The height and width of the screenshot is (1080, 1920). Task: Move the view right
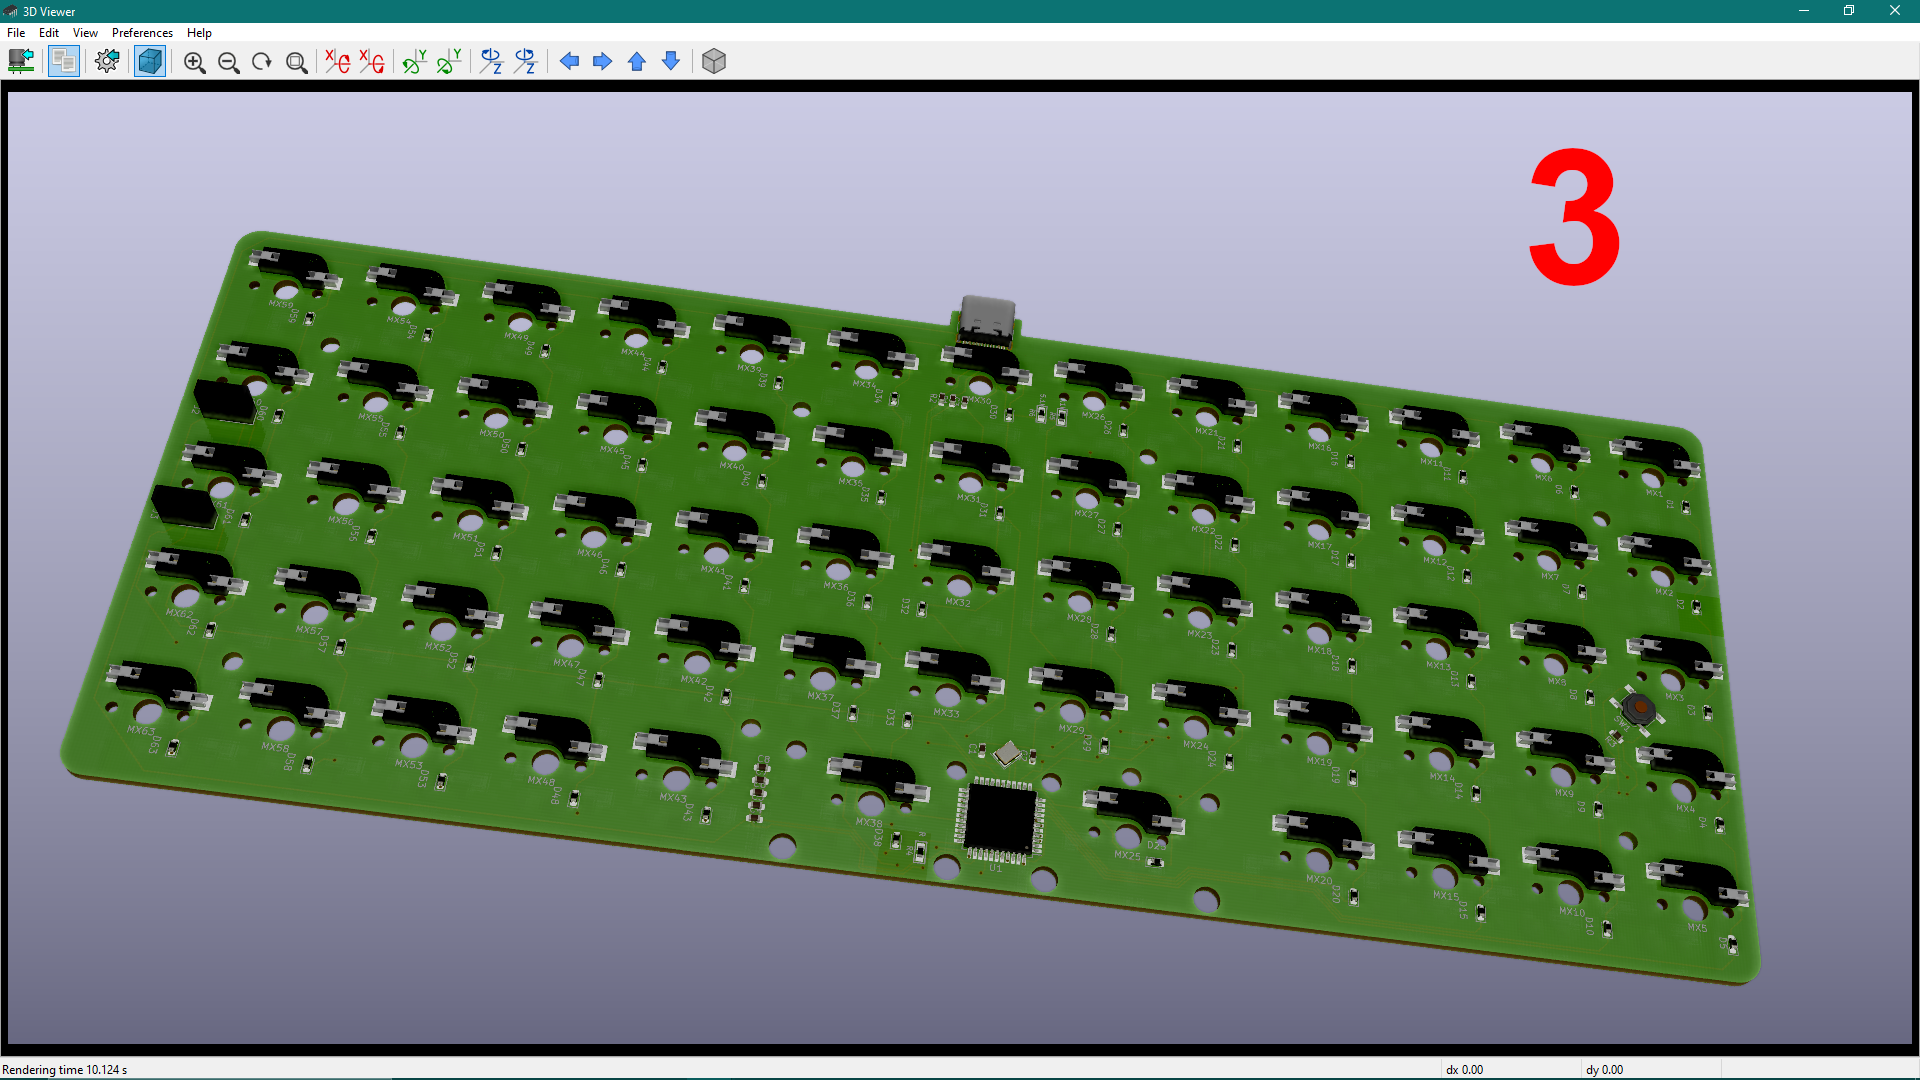click(x=602, y=61)
